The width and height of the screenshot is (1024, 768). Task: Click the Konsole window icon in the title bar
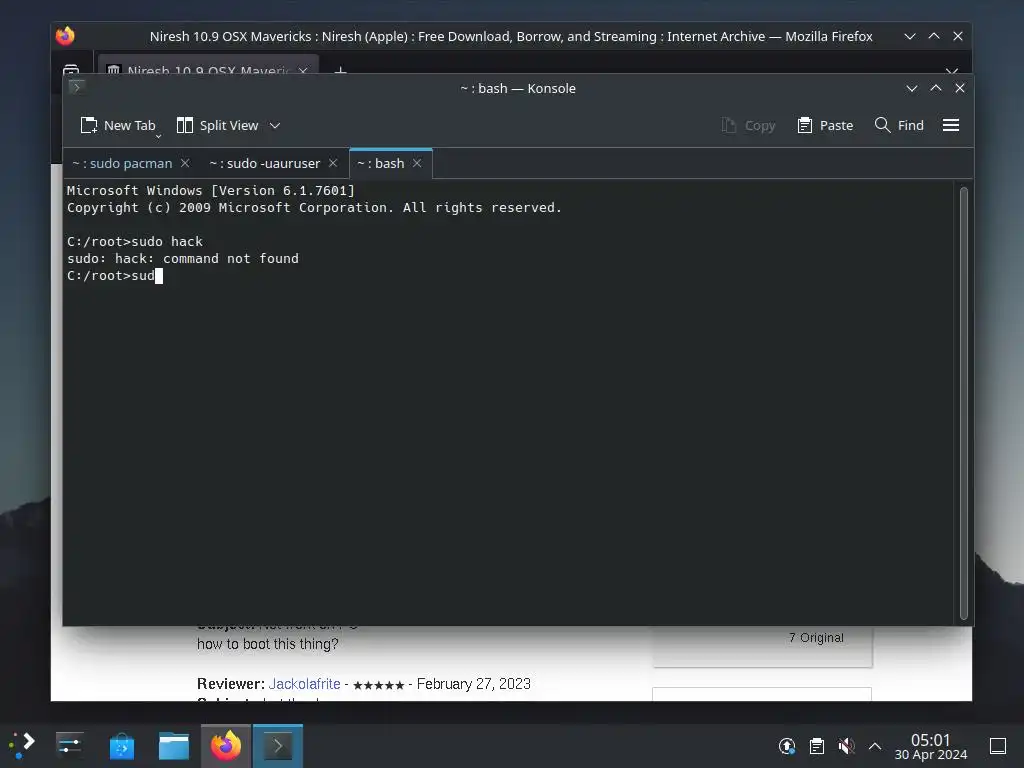(76, 87)
